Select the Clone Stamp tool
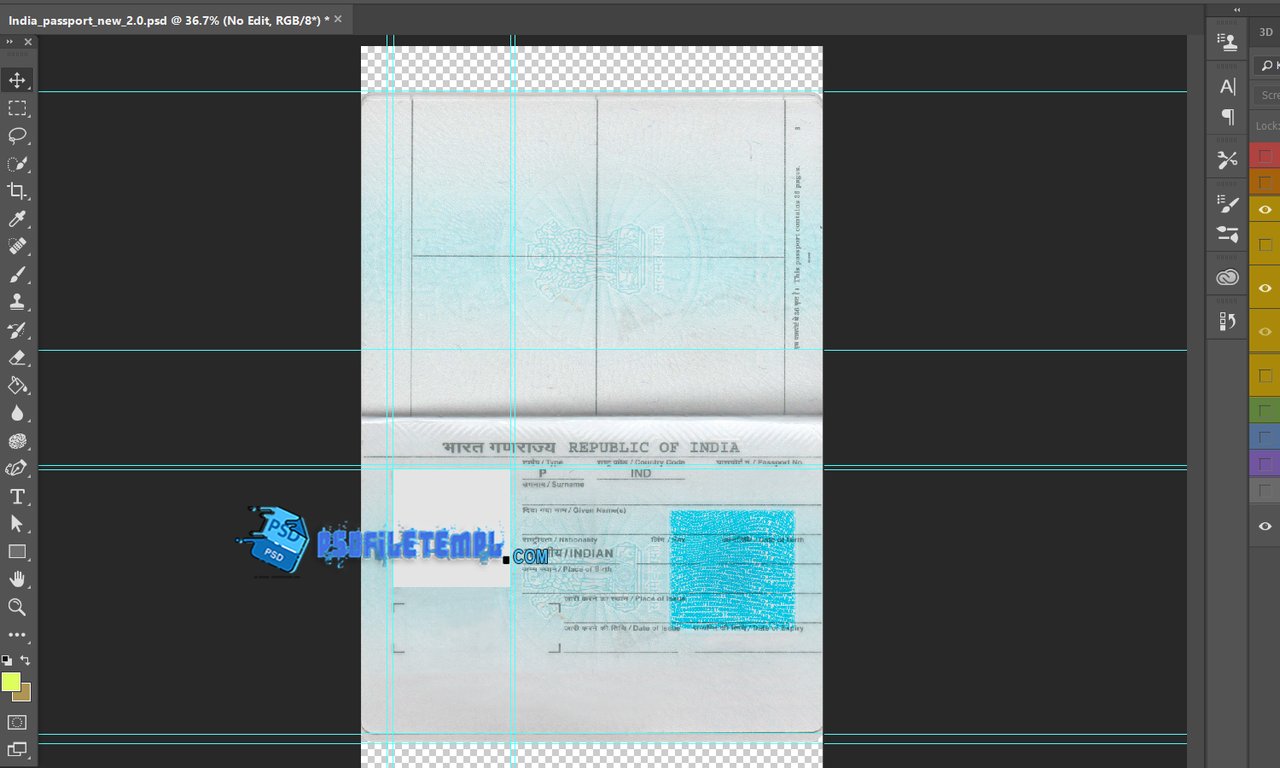Image resolution: width=1280 pixels, height=768 pixels. [x=17, y=302]
